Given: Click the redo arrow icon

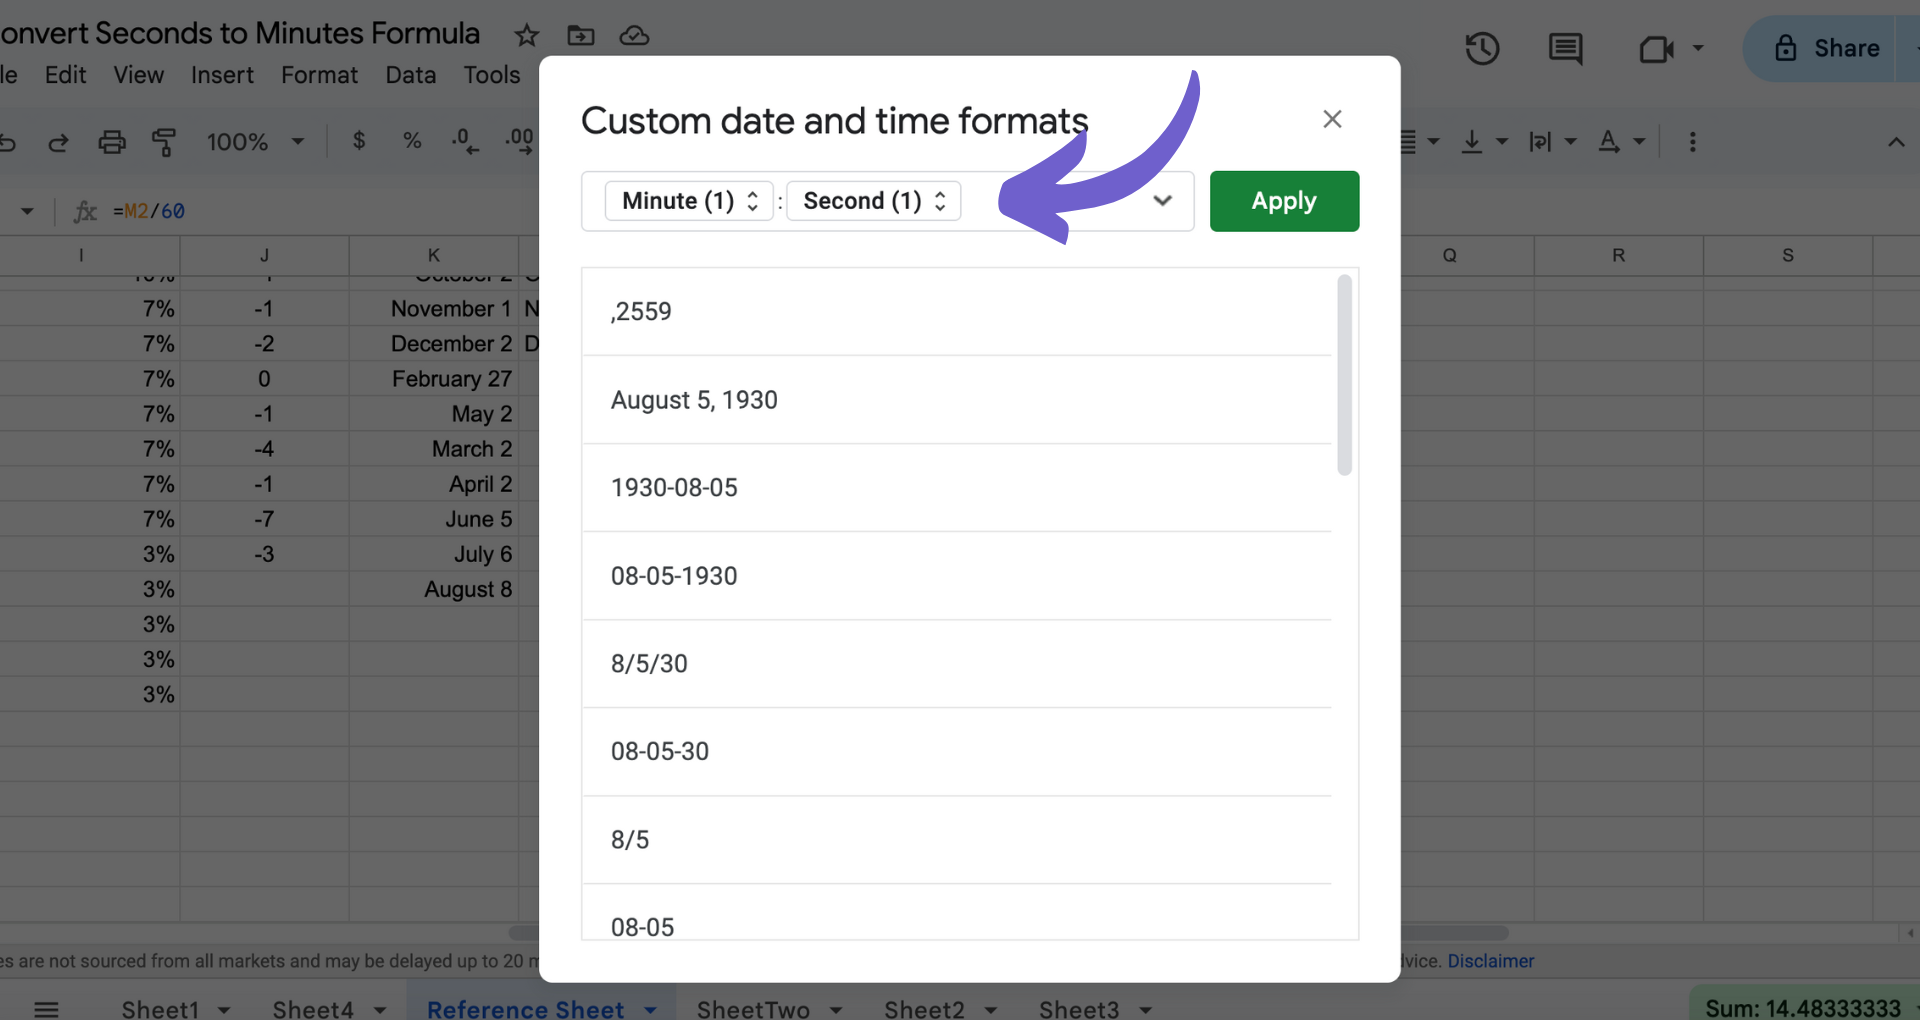Looking at the screenshot, I should point(59,142).
